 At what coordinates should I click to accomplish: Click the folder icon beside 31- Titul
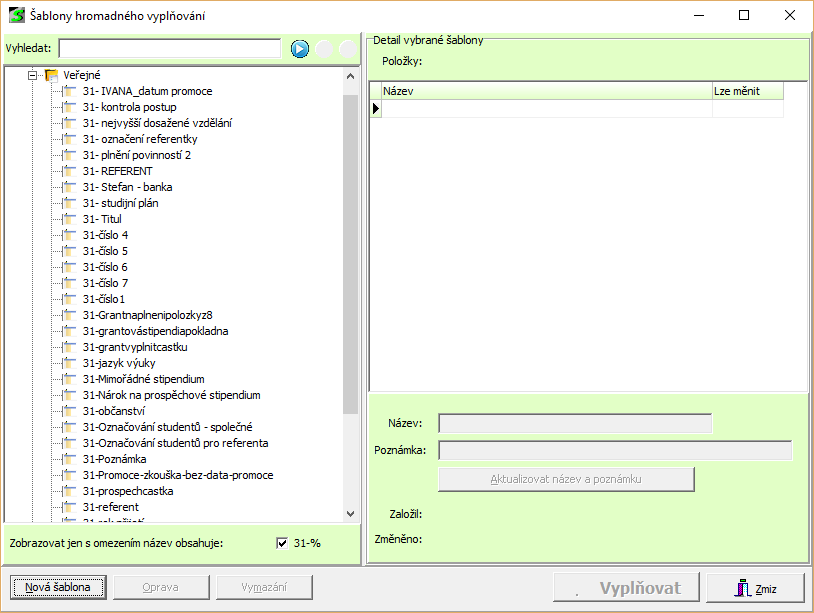pos(69,219)
